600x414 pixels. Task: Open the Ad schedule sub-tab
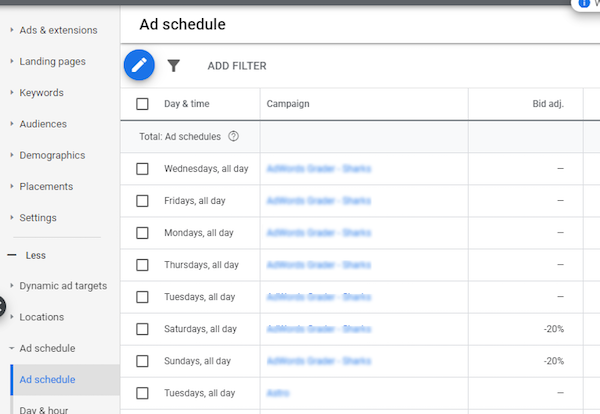(47, 380)
